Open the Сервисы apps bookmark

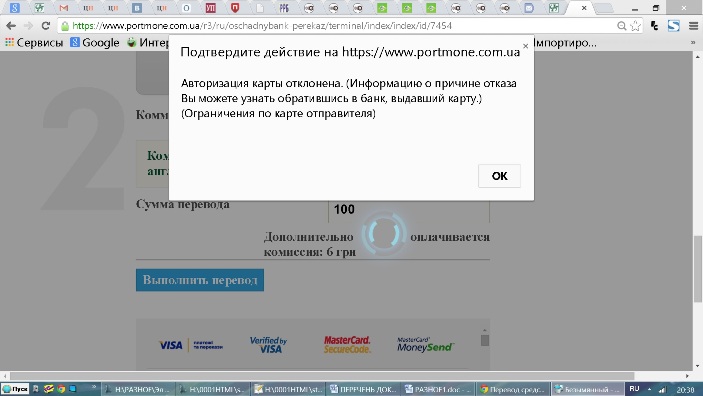(x=34, y=43)
